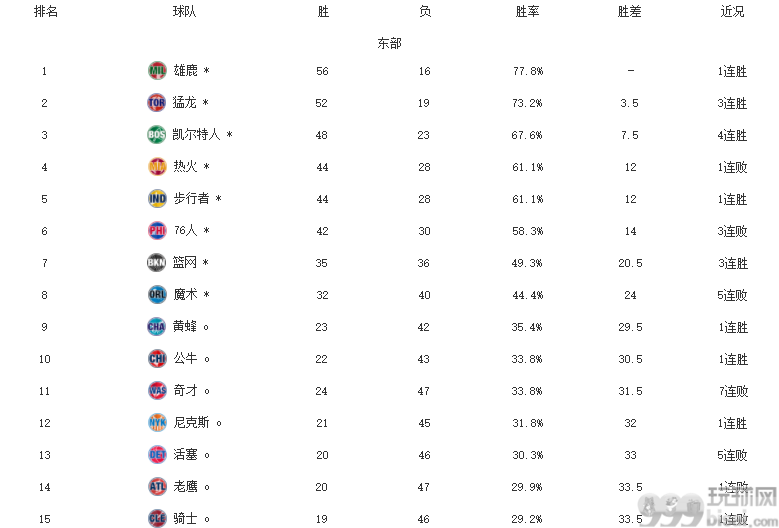
Task: Click the PHI 76ers team logo
Action: click(157, 230)
